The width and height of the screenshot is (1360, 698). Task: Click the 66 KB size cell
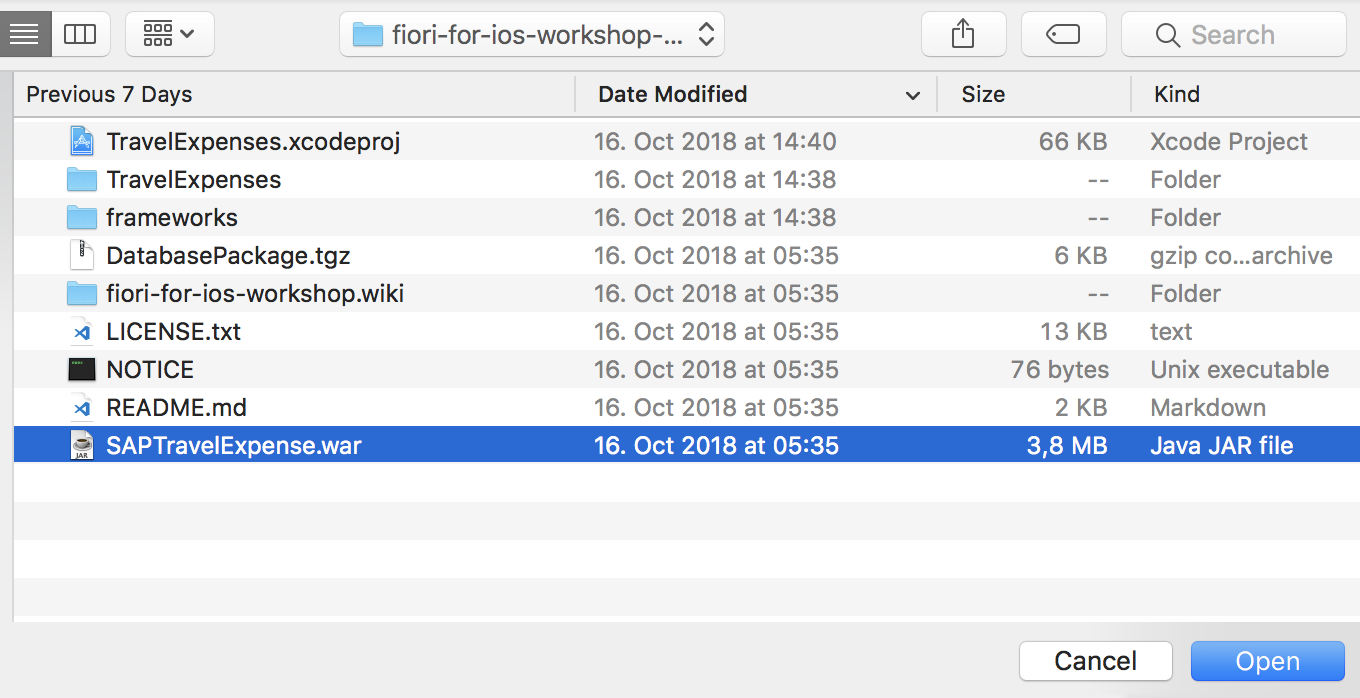point(1073,142)
